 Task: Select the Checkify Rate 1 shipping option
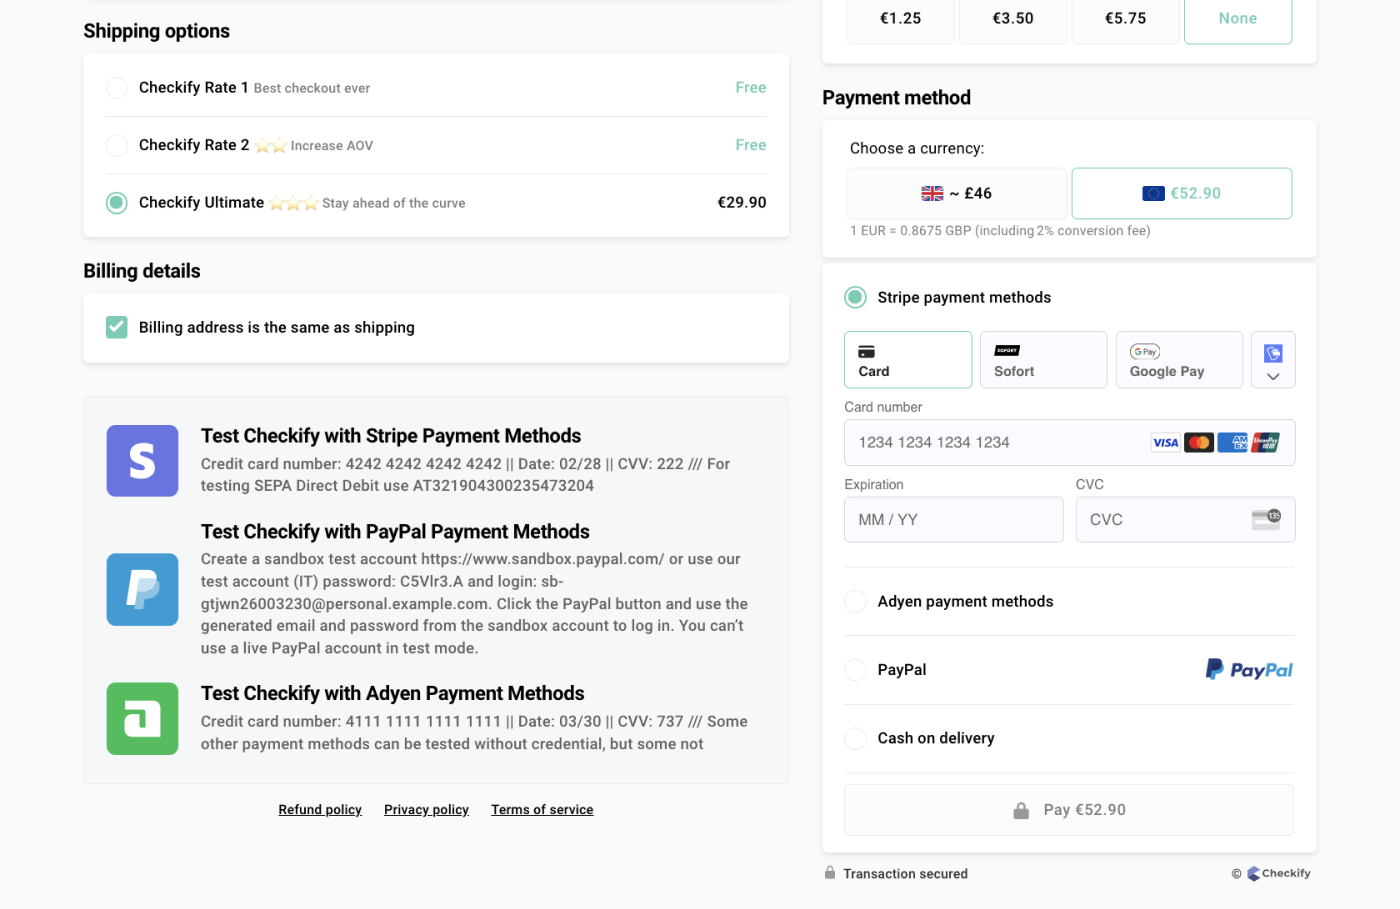(x=116, y=87)
